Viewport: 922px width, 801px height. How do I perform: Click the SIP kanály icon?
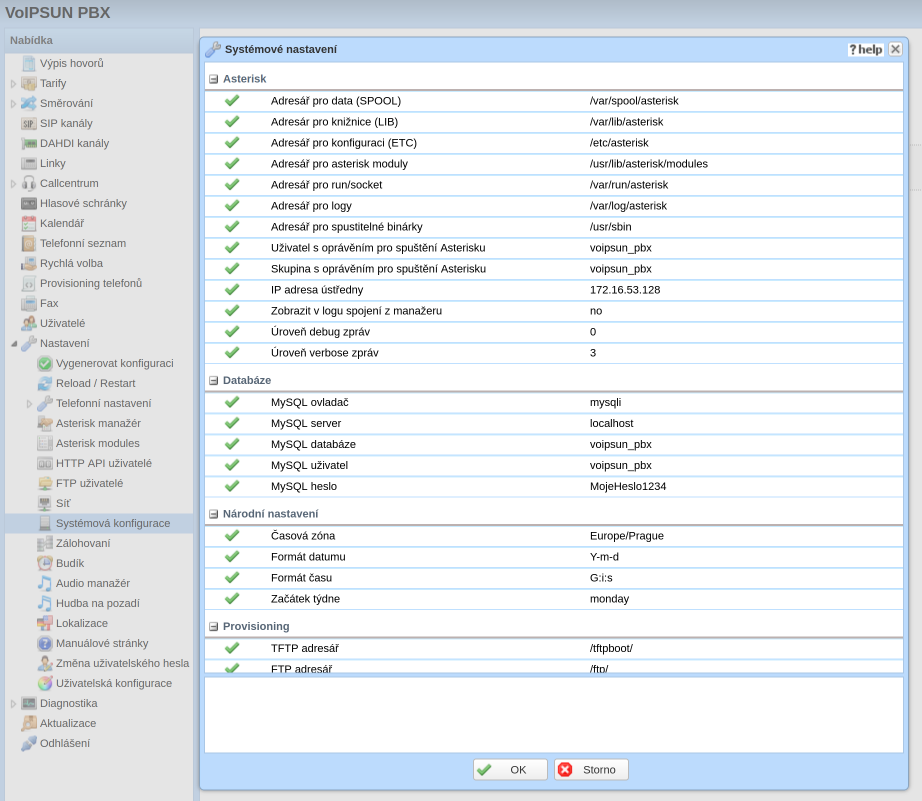[28, 124]
